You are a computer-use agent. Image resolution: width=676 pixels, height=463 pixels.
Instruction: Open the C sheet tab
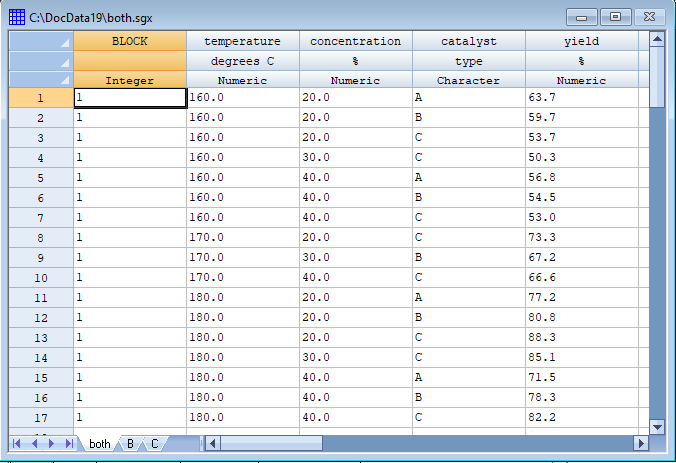tap(155, 443)
